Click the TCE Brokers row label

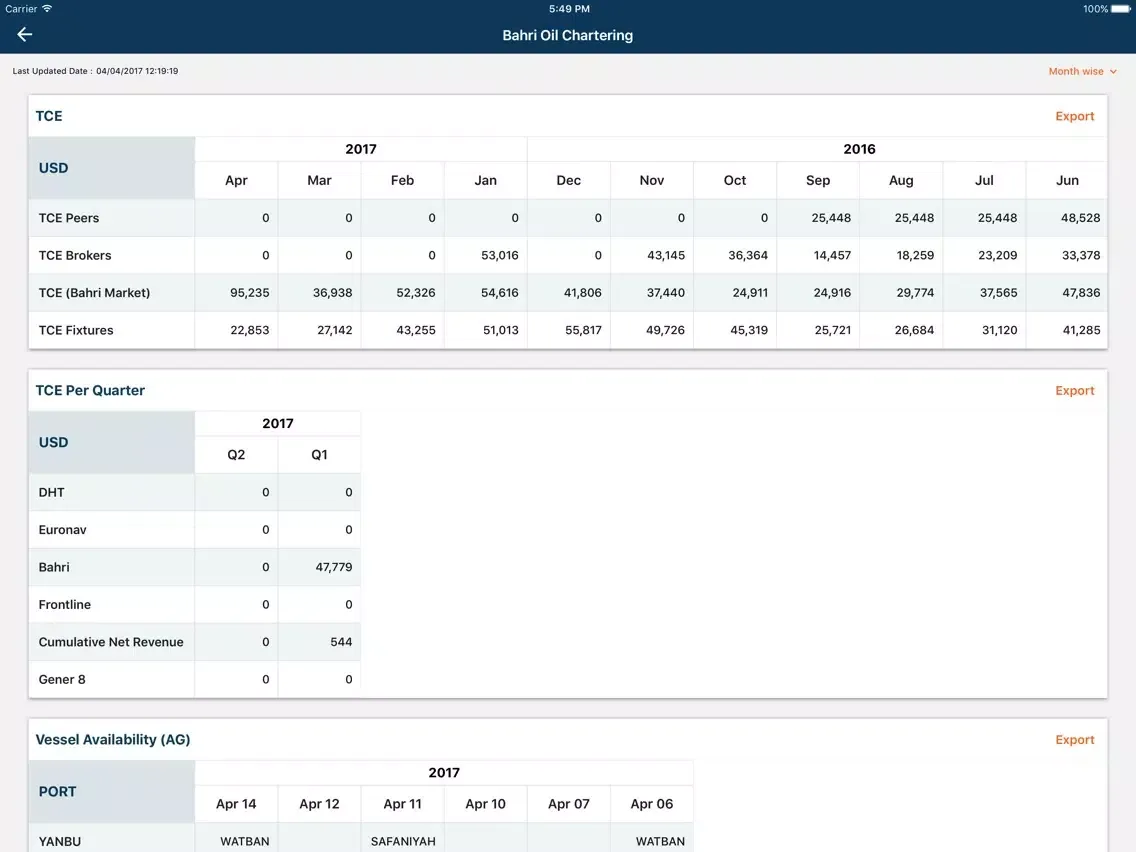pyautogui.click(x=75, y=256)
